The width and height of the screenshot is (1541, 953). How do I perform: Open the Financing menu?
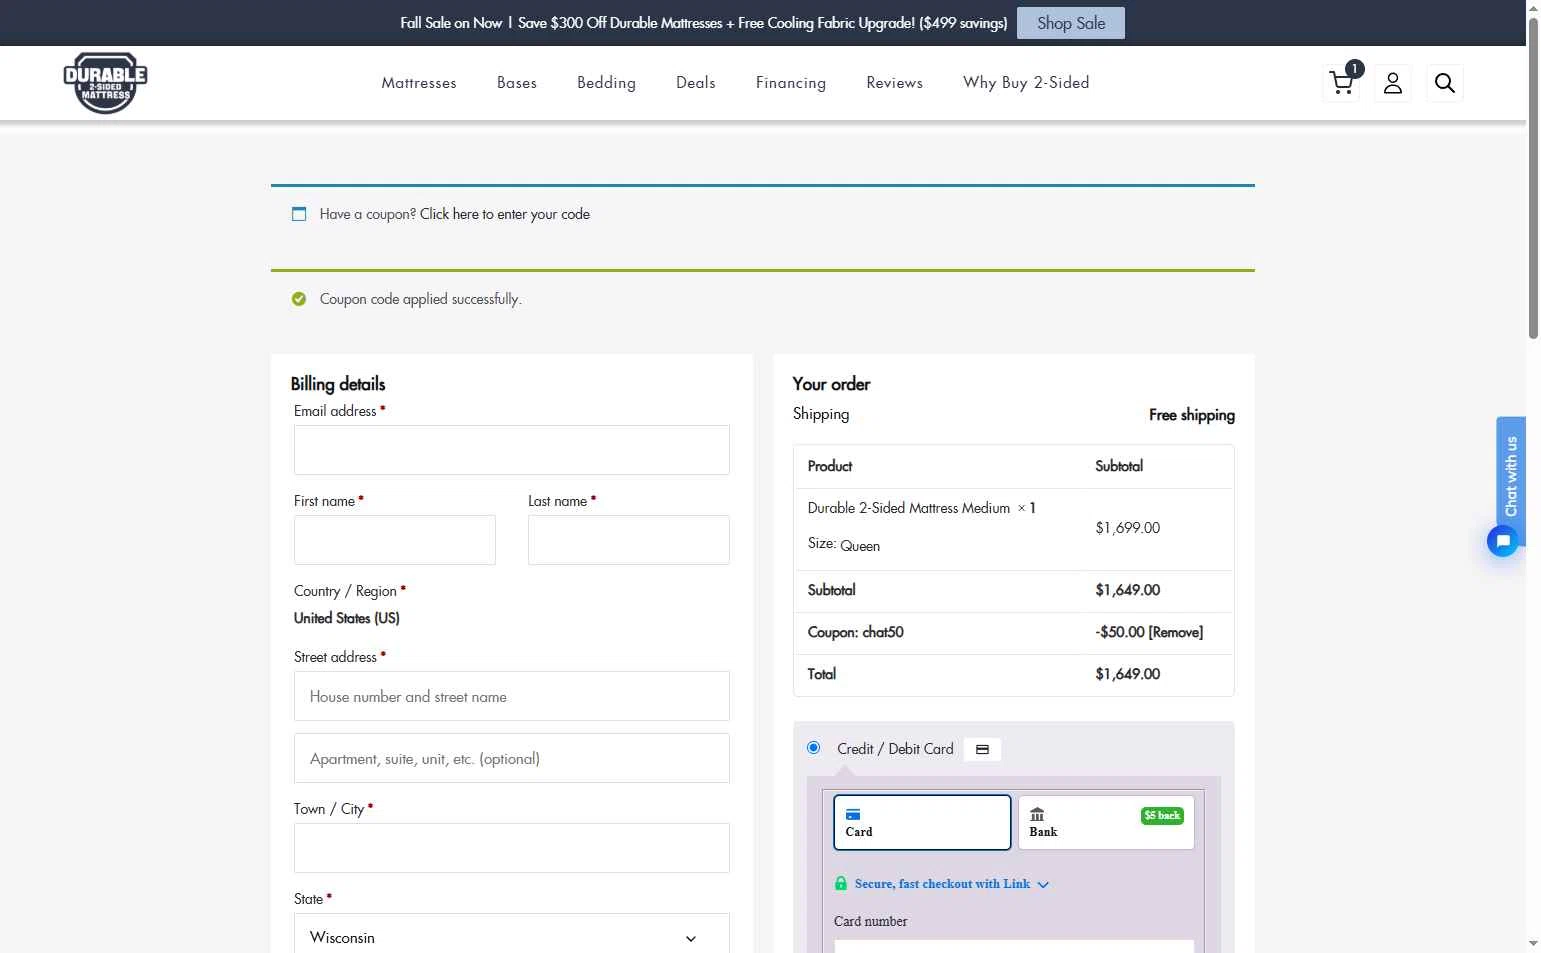click(x=791, y=83)
